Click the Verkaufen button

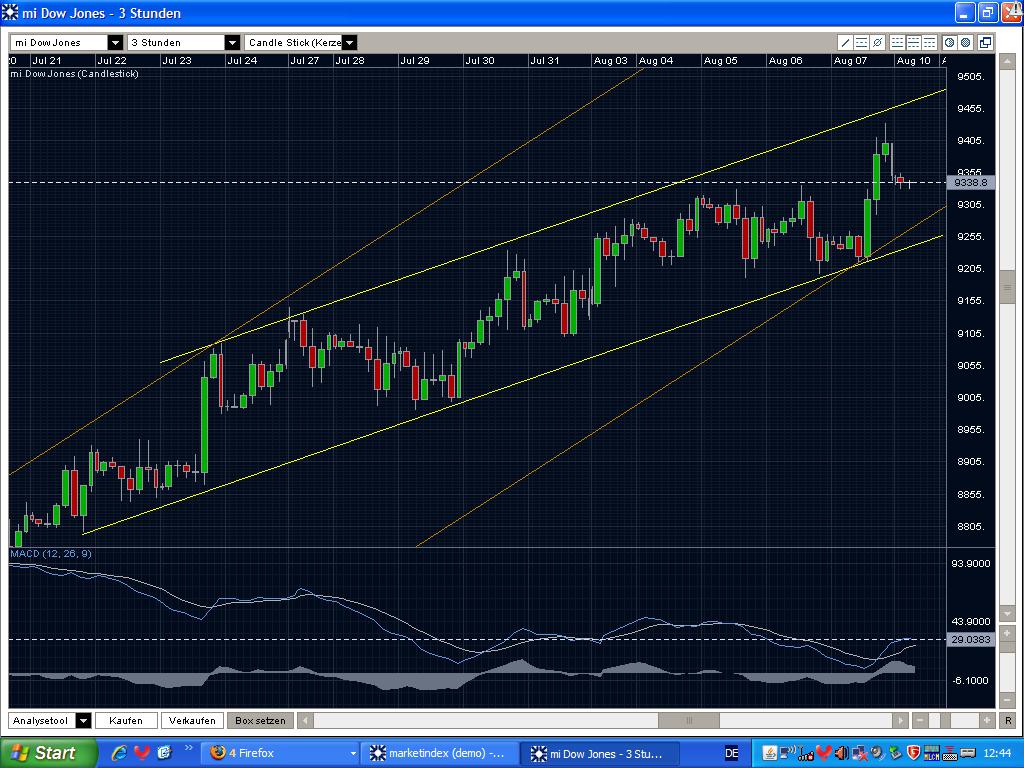(192, 720)
